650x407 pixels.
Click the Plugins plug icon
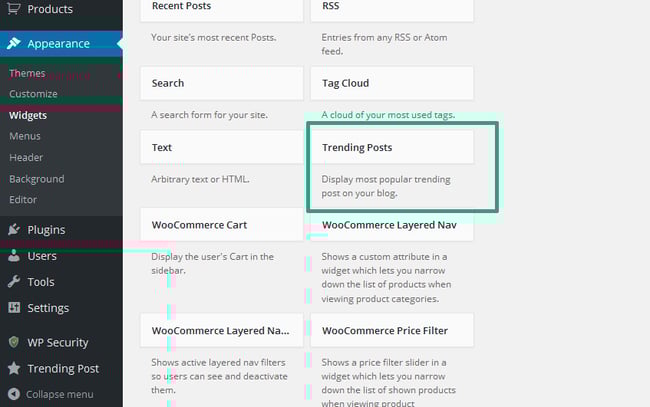(x=13, y=230)
